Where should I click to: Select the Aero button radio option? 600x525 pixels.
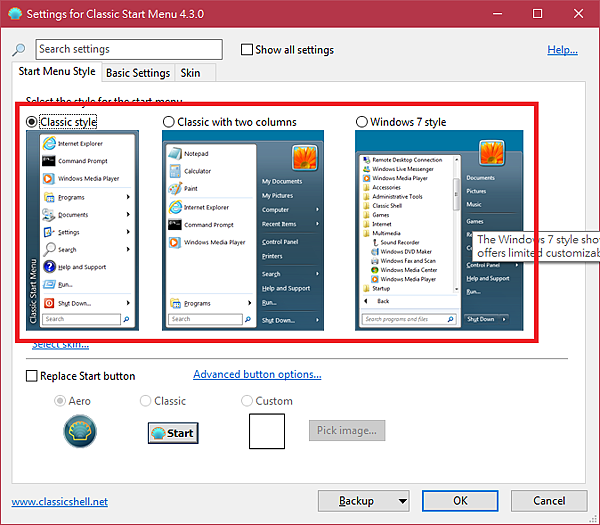click(60, 401)
